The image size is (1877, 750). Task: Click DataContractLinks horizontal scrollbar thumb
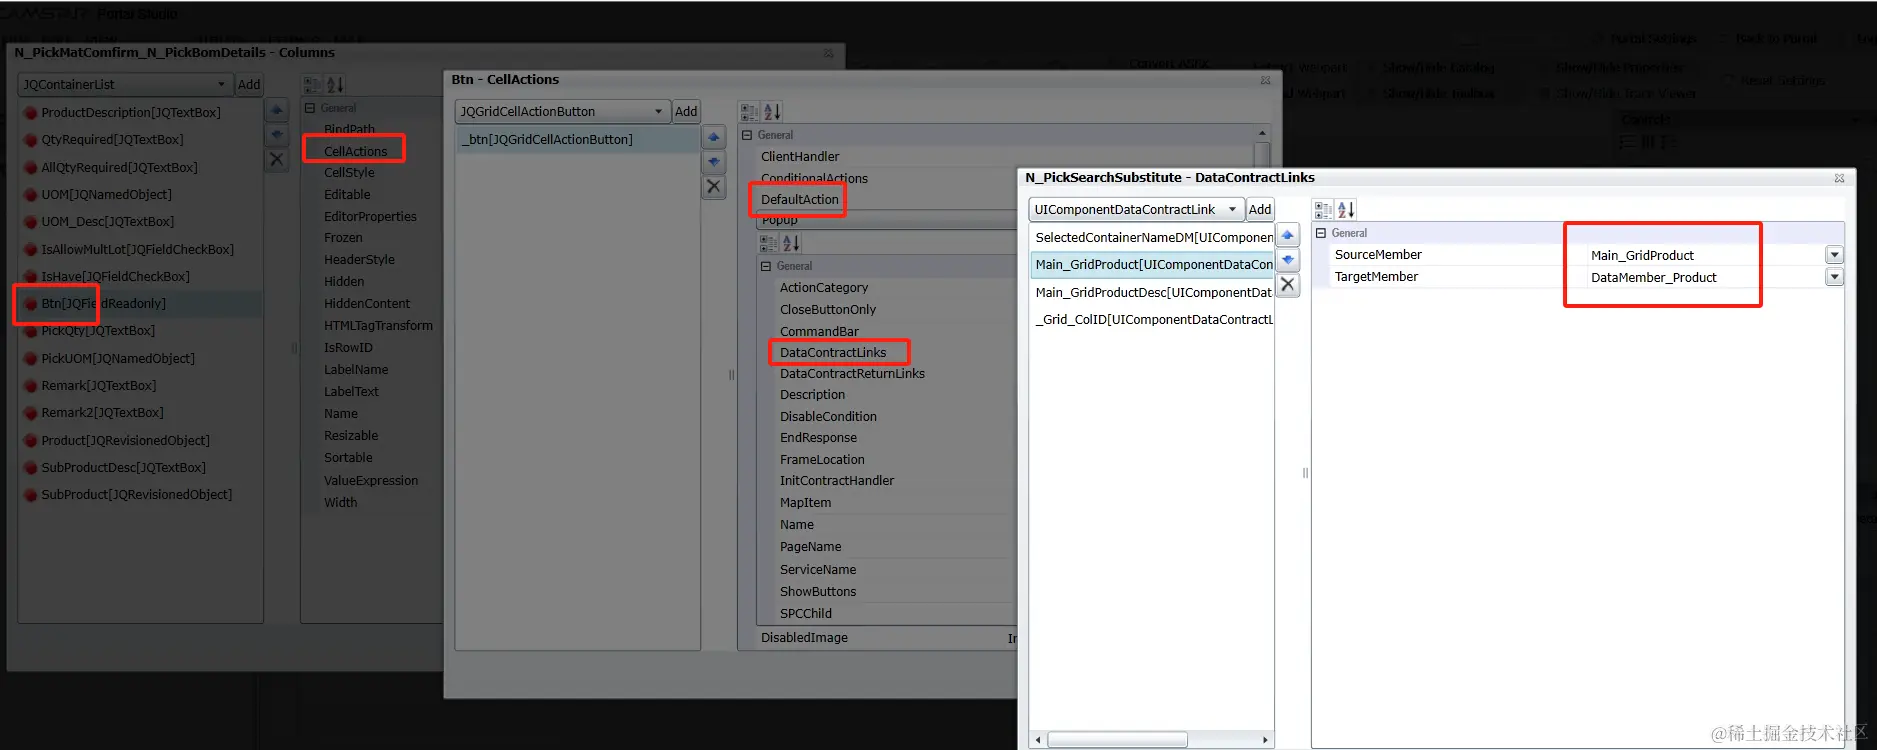[x=1117, y=740]
